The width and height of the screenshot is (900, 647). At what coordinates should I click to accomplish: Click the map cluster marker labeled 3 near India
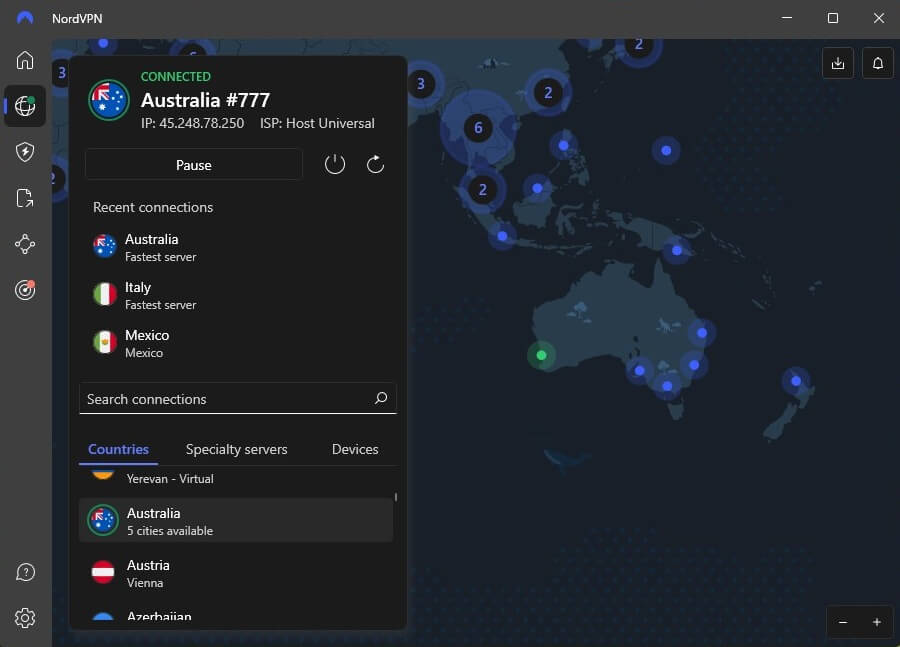pyautogui.click(x=421, y=84)
